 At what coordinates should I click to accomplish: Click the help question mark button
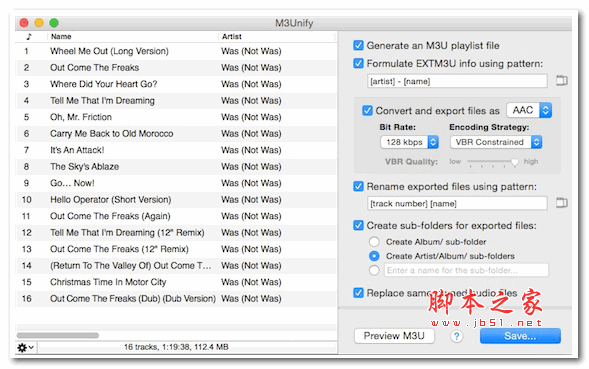pyautogui.click(x=456, y=336)
